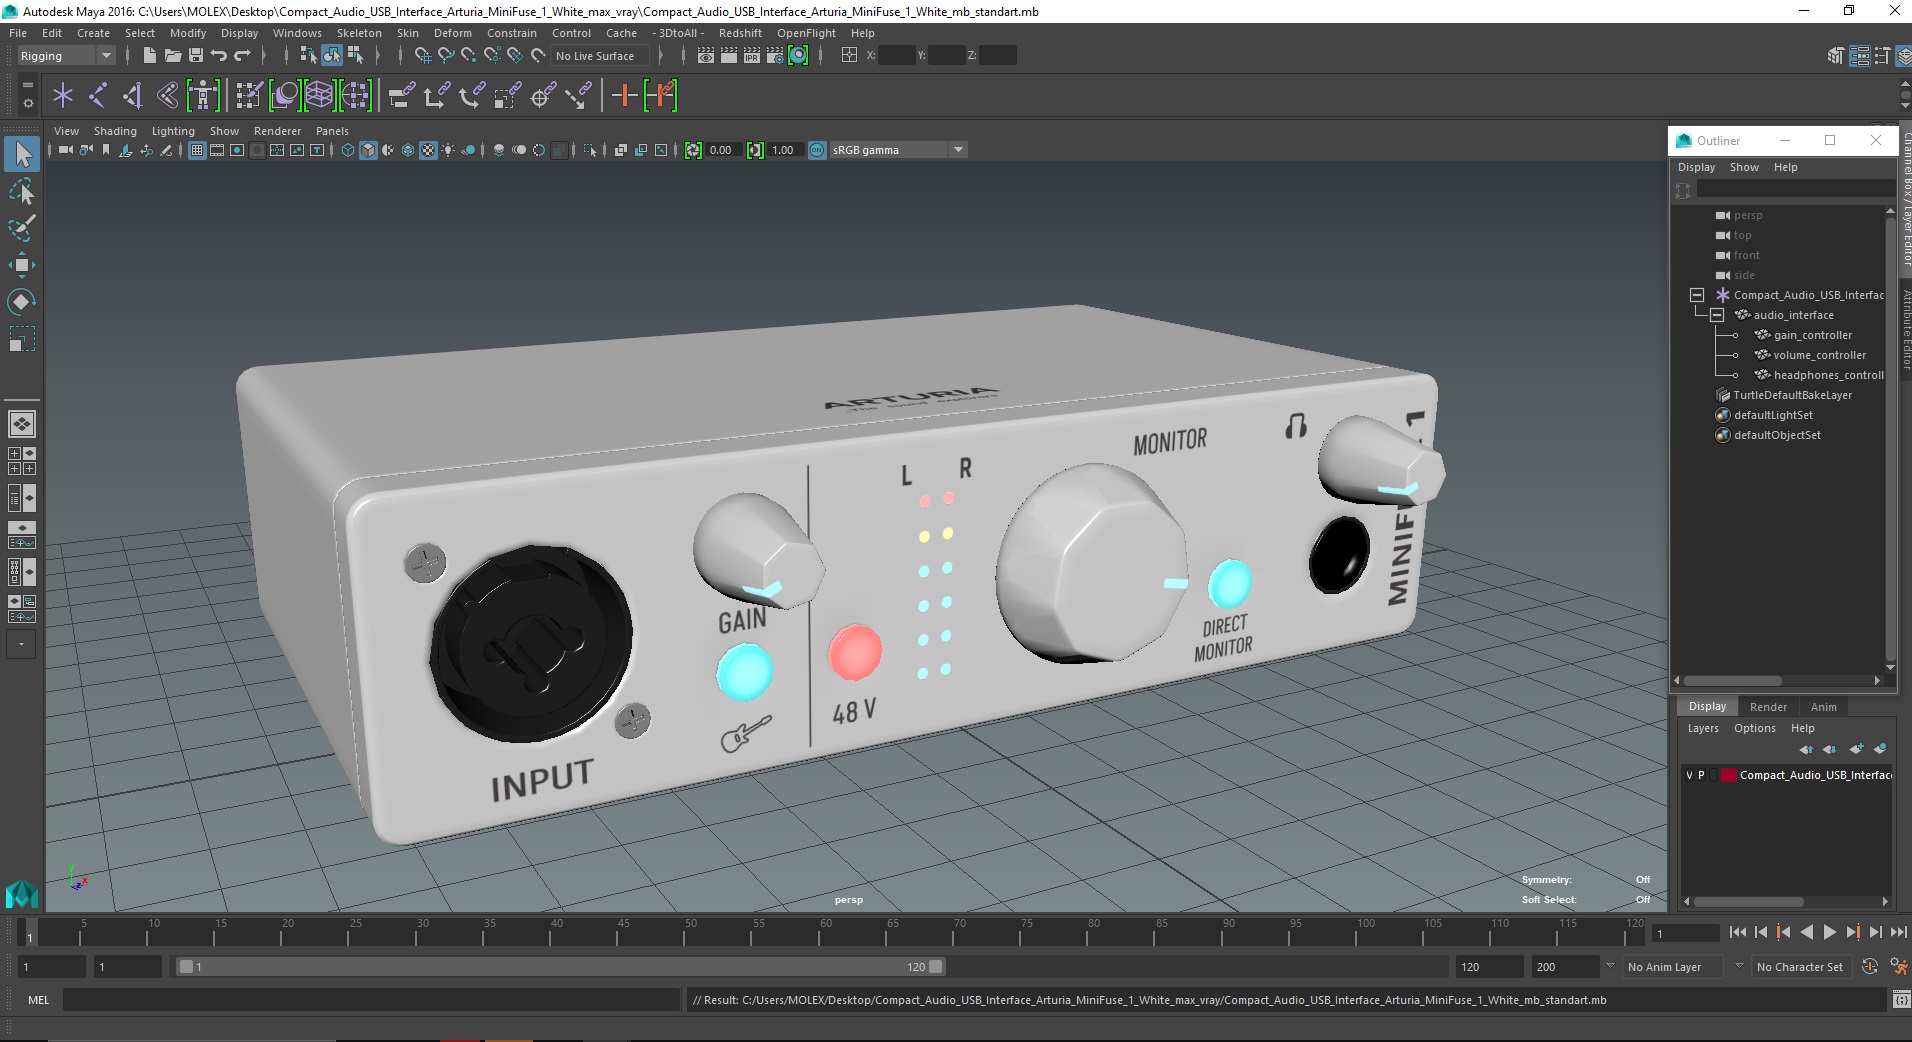Click the play forwards button

1829,932
